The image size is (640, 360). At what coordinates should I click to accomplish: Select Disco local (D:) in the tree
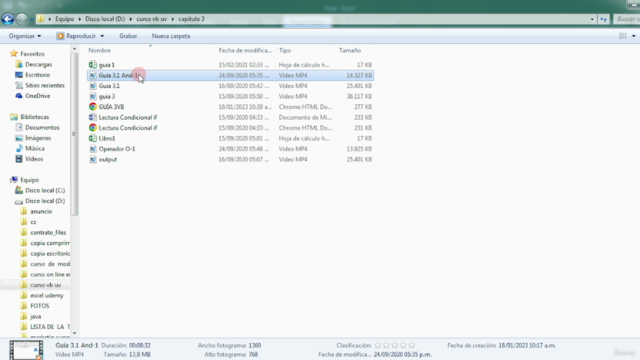45,201
